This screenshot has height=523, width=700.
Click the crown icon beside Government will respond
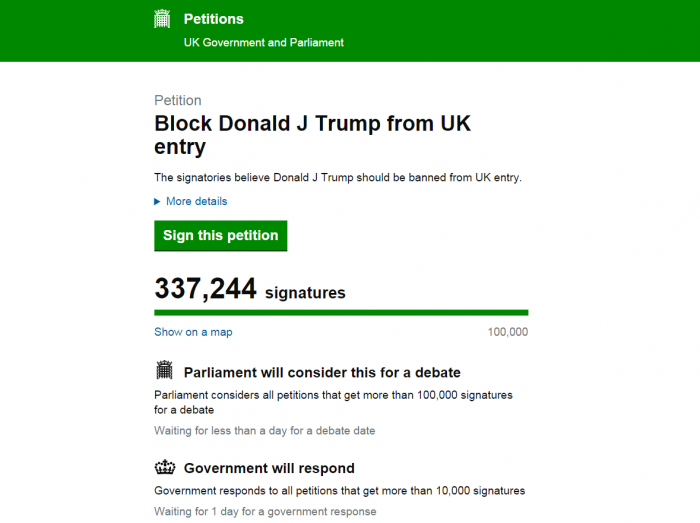(x=165, y=467)
